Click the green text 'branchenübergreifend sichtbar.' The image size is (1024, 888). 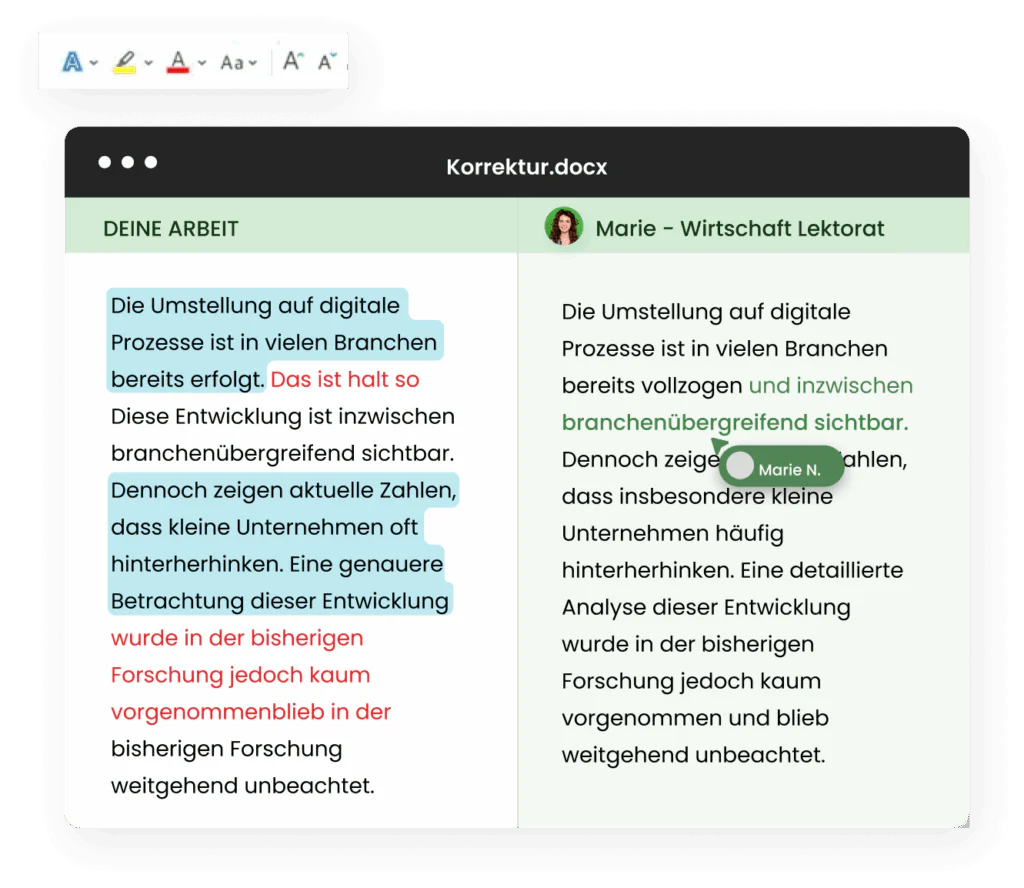pyautogui.click(x=734, y=422)
